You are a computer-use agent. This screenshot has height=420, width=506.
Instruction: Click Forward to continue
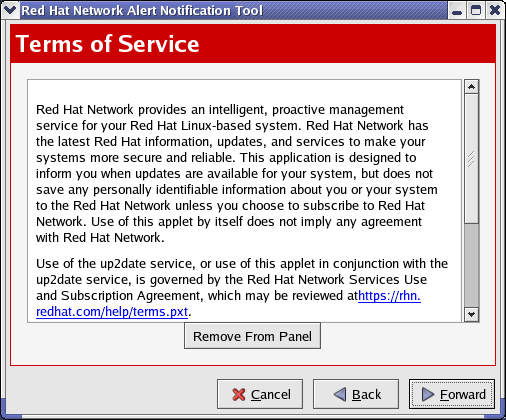point(452,394)
